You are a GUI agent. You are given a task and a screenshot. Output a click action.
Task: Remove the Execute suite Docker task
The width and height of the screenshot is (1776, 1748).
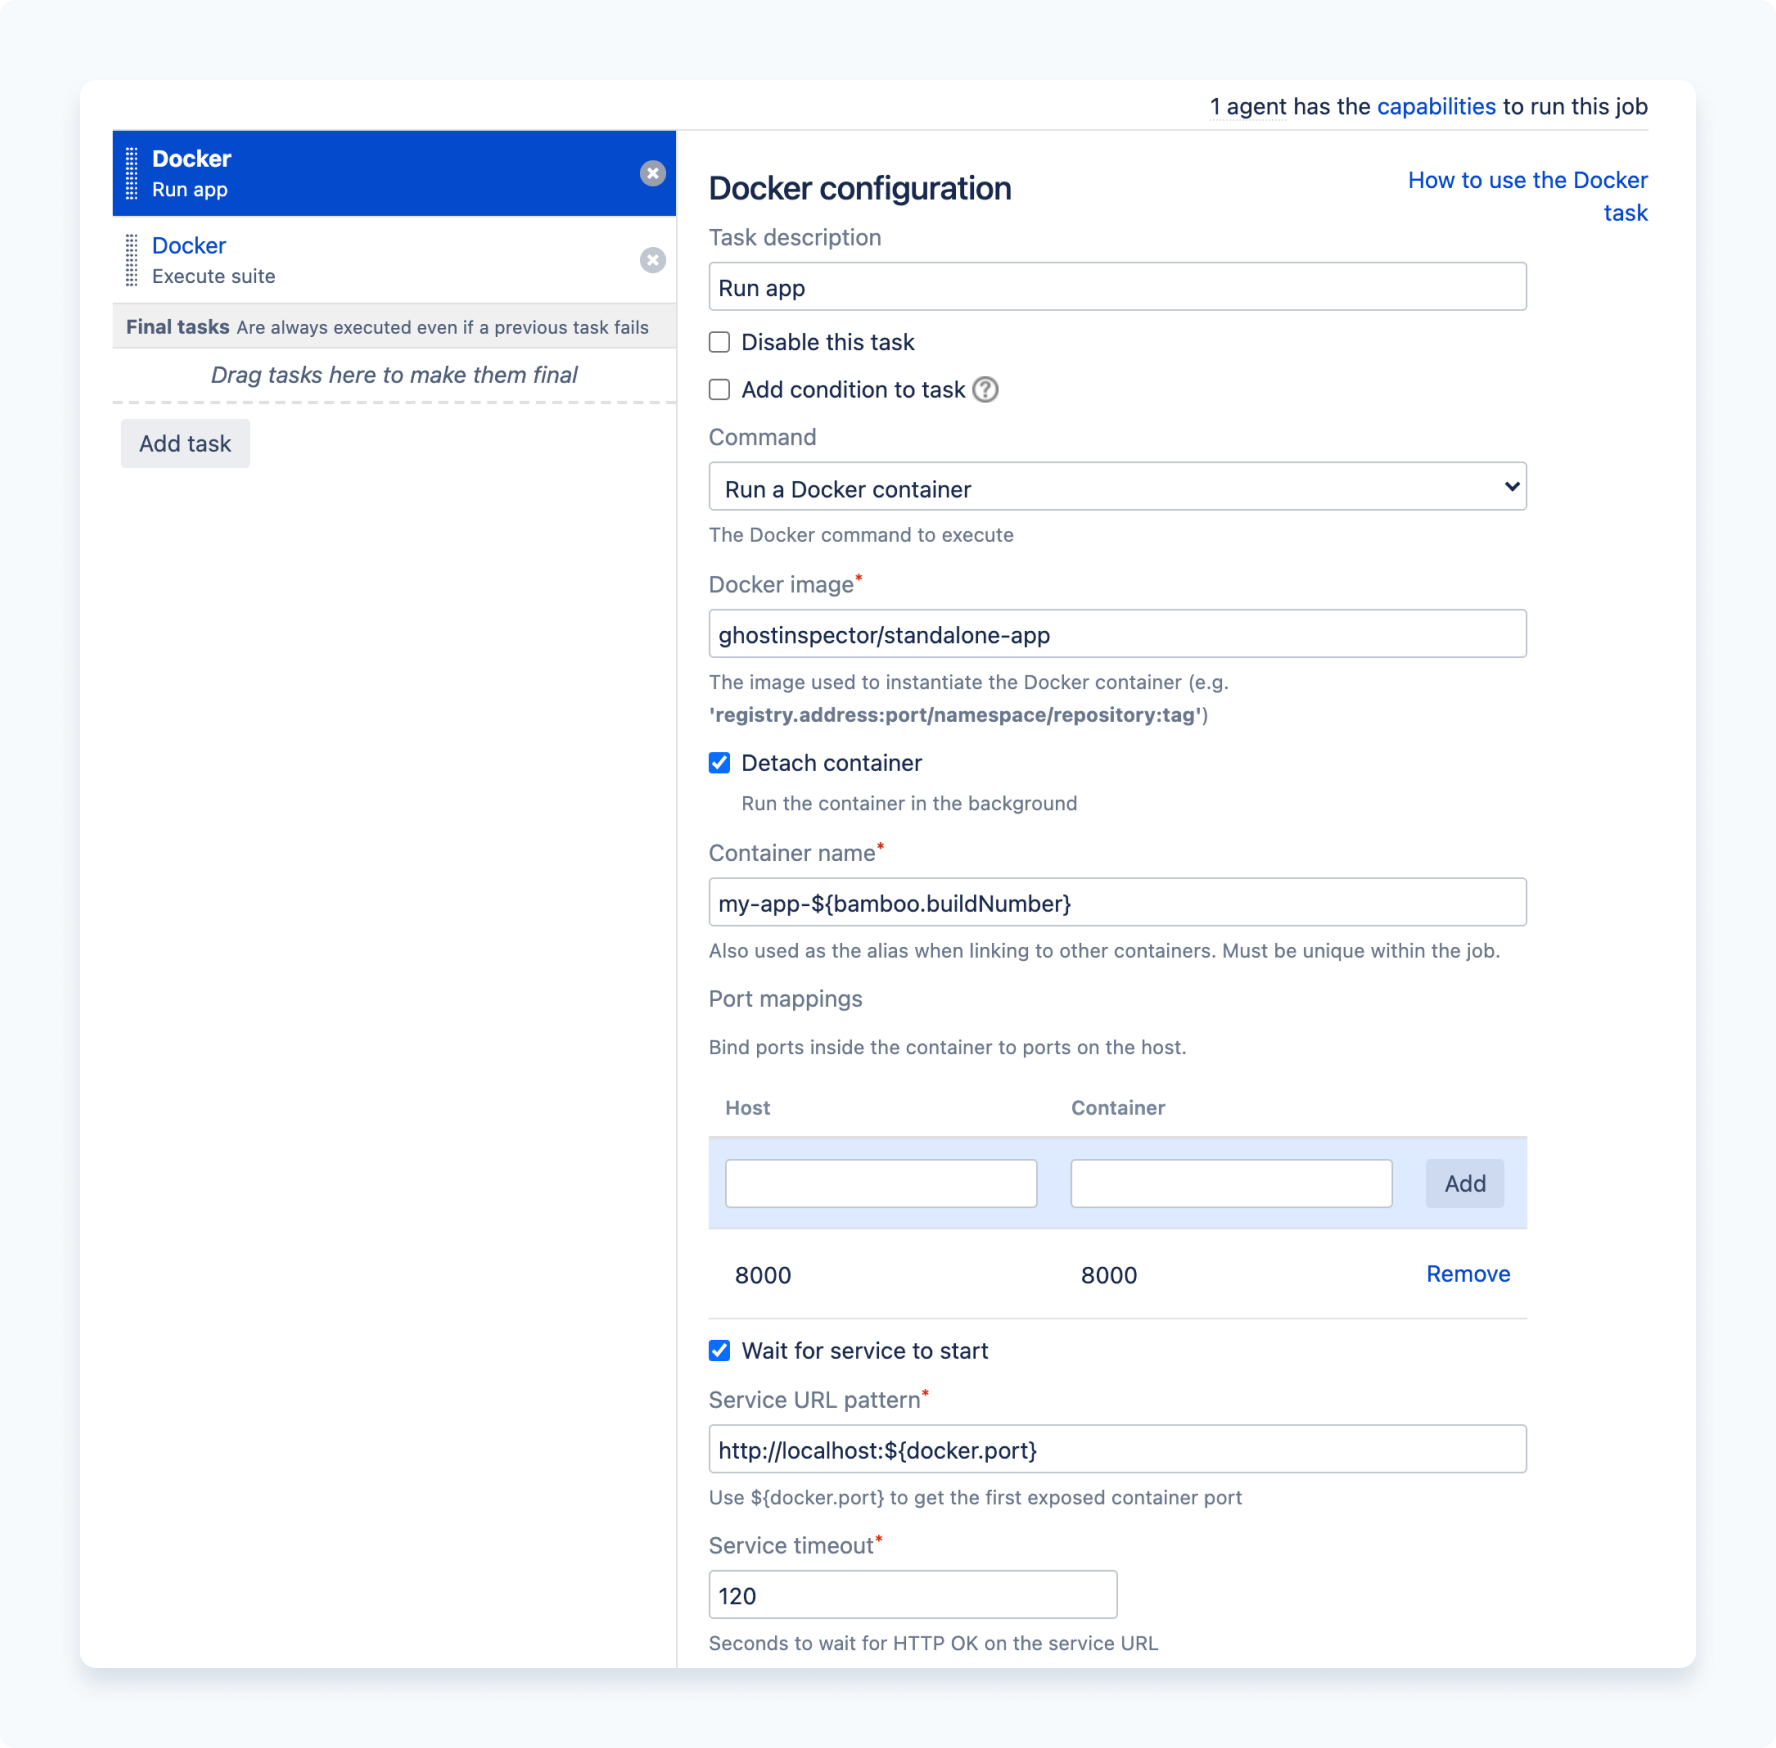pyautogui.click(x=653, y=260)
